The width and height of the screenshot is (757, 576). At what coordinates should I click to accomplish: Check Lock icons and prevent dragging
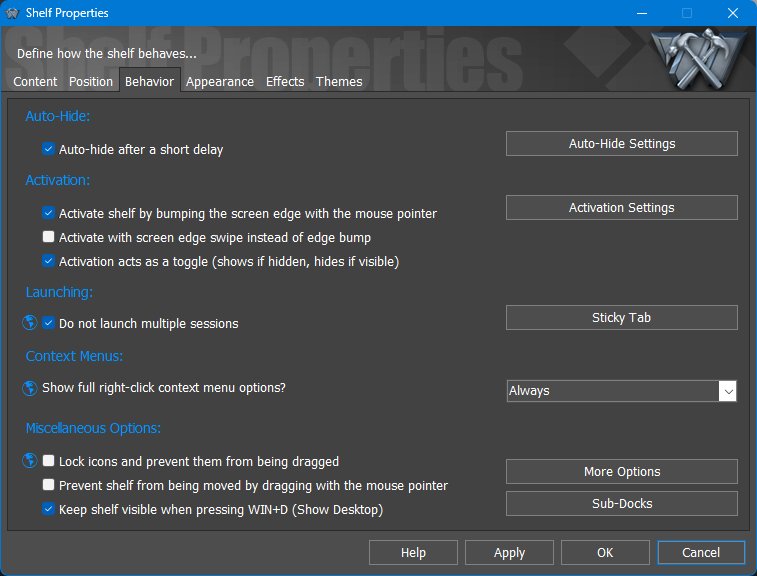[x=48, y=461]
